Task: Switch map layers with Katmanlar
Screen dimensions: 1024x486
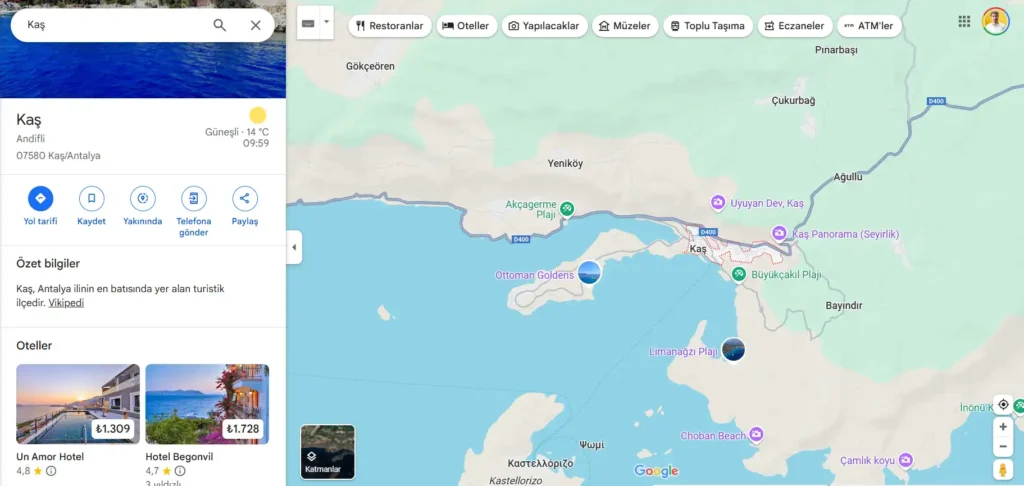Action: (x=328, y=452)
